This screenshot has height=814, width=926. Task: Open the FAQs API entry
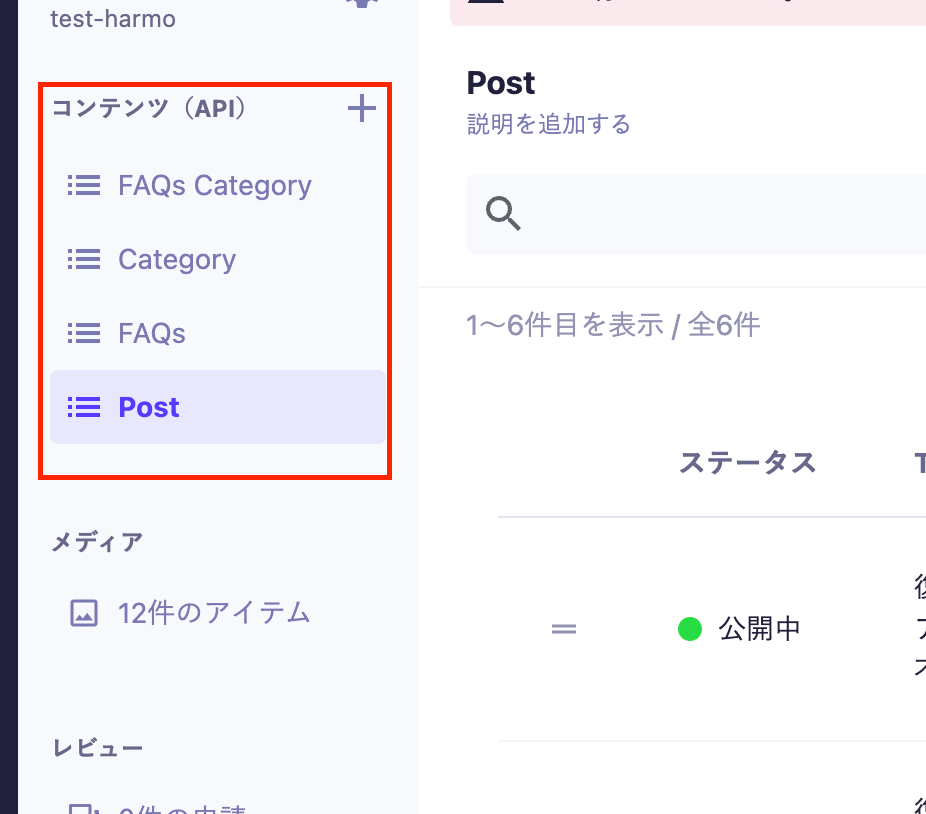point(152,333)
